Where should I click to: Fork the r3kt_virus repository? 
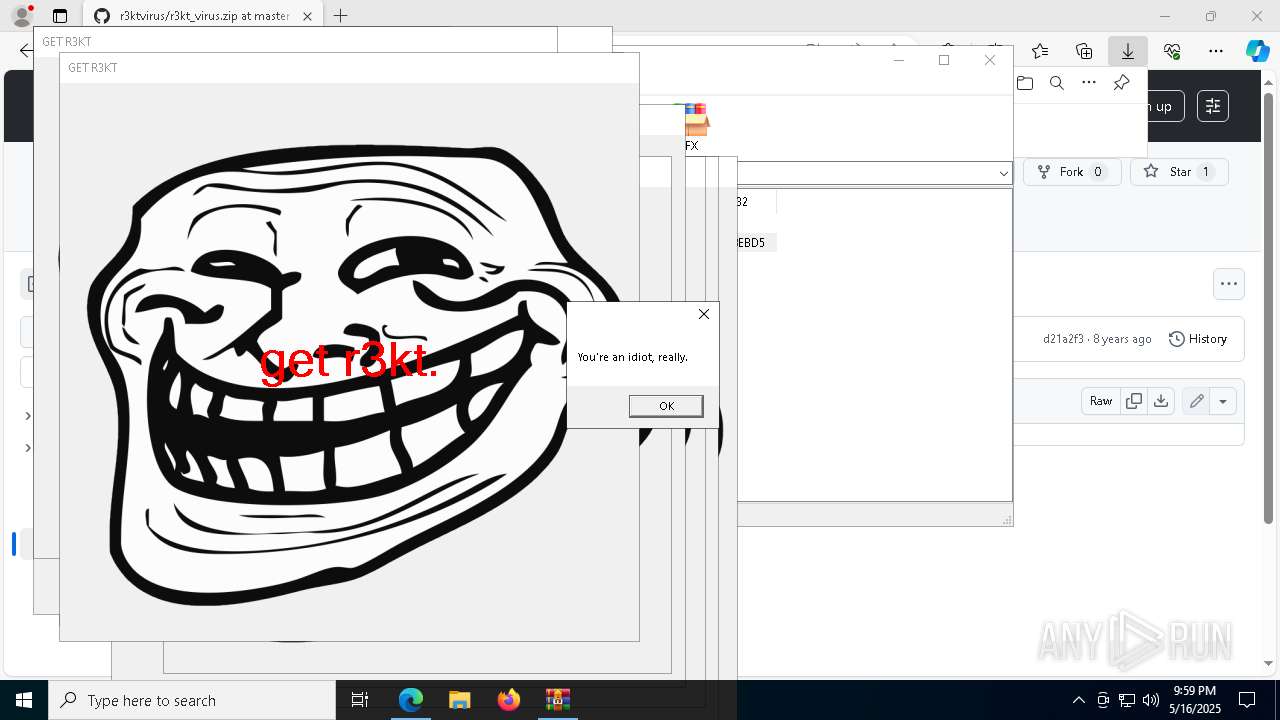(x=1072, y=172)
